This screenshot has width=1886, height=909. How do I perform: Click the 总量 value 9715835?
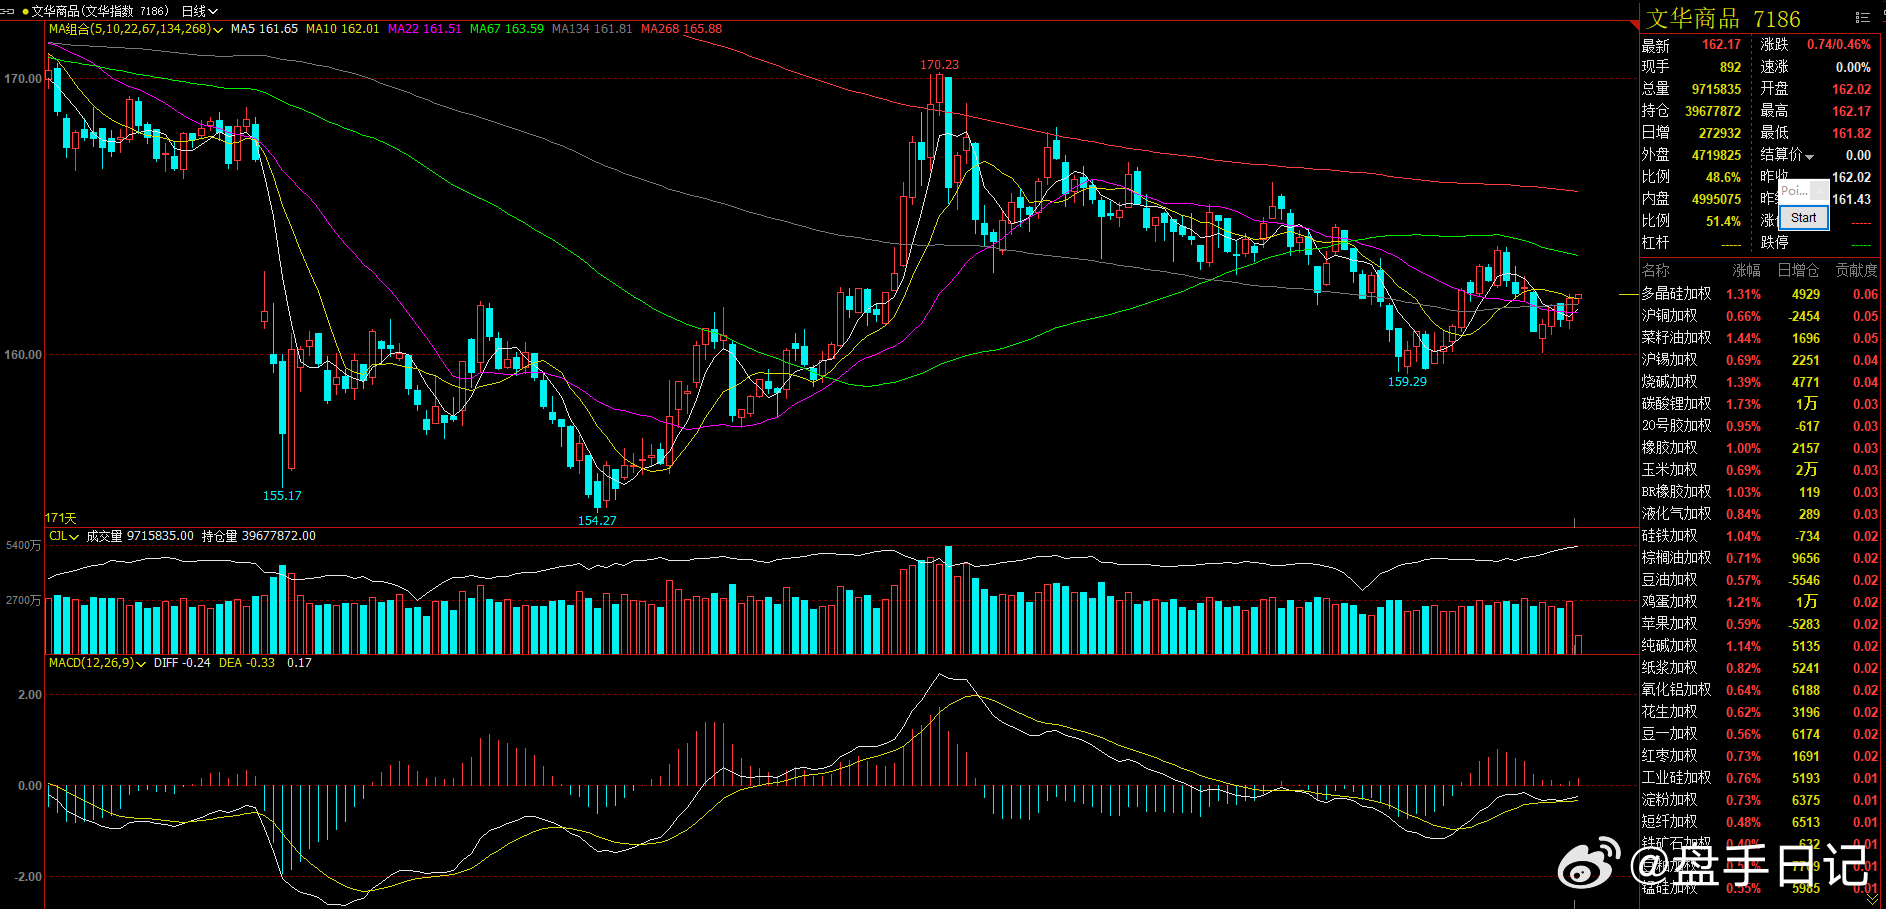(1716, 89)
